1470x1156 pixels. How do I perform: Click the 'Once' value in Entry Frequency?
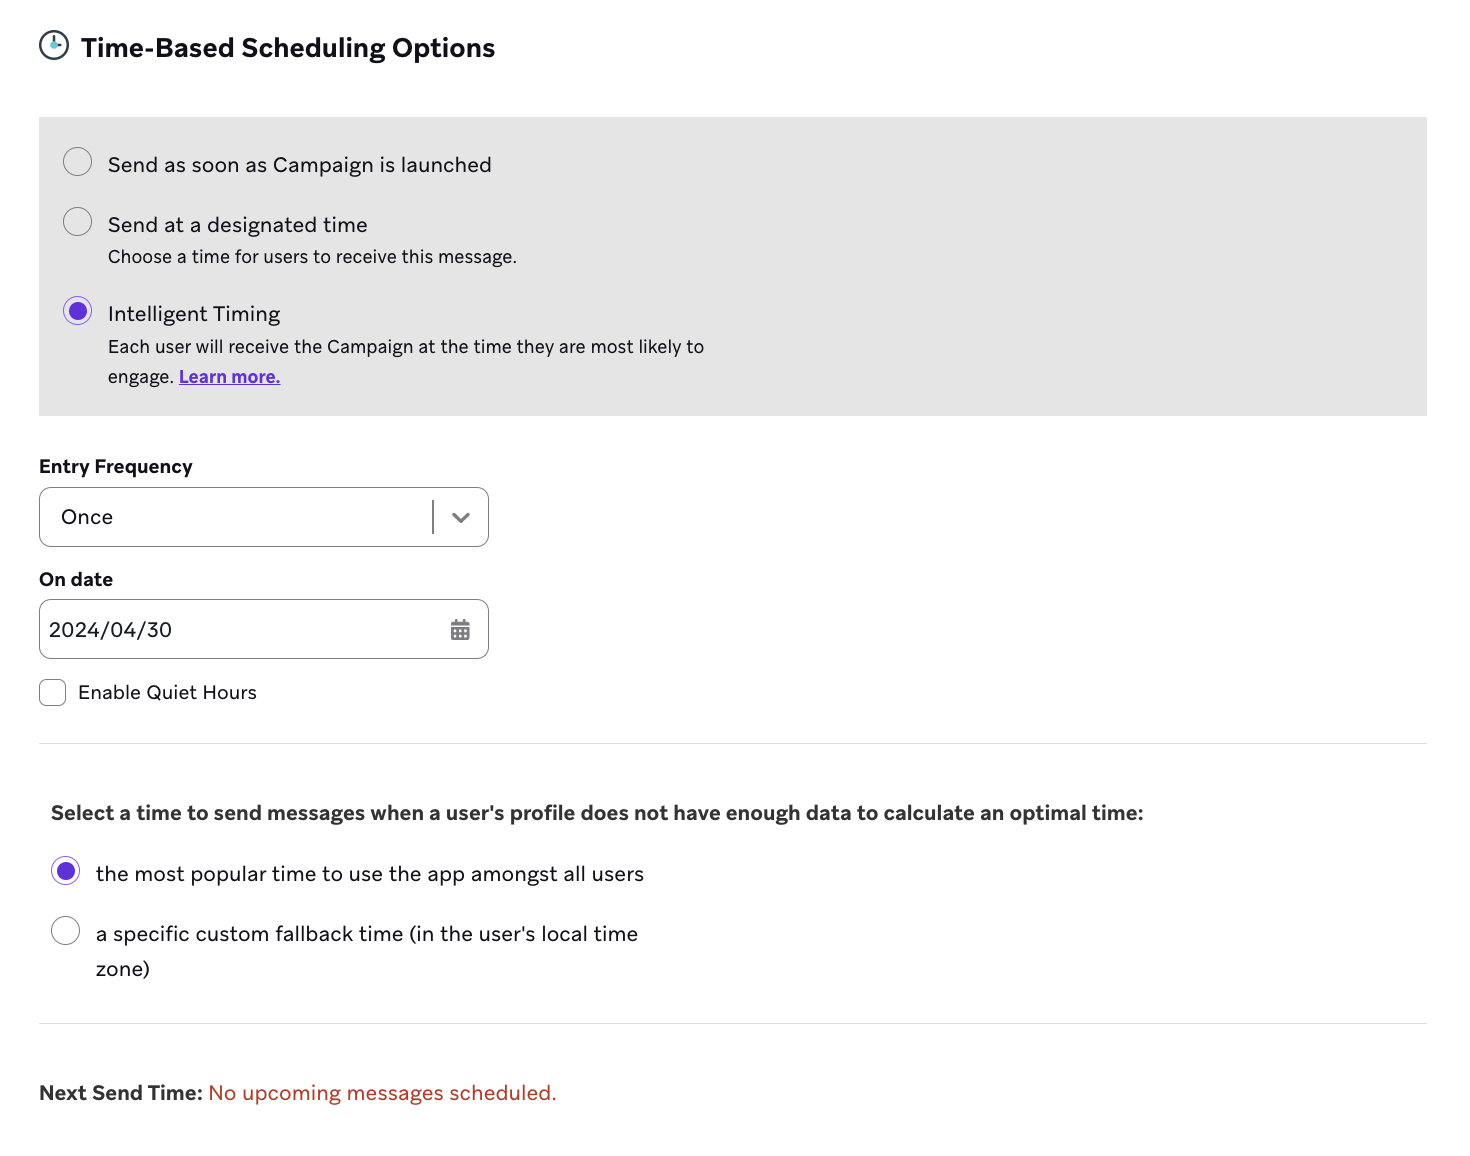[87, 517]
